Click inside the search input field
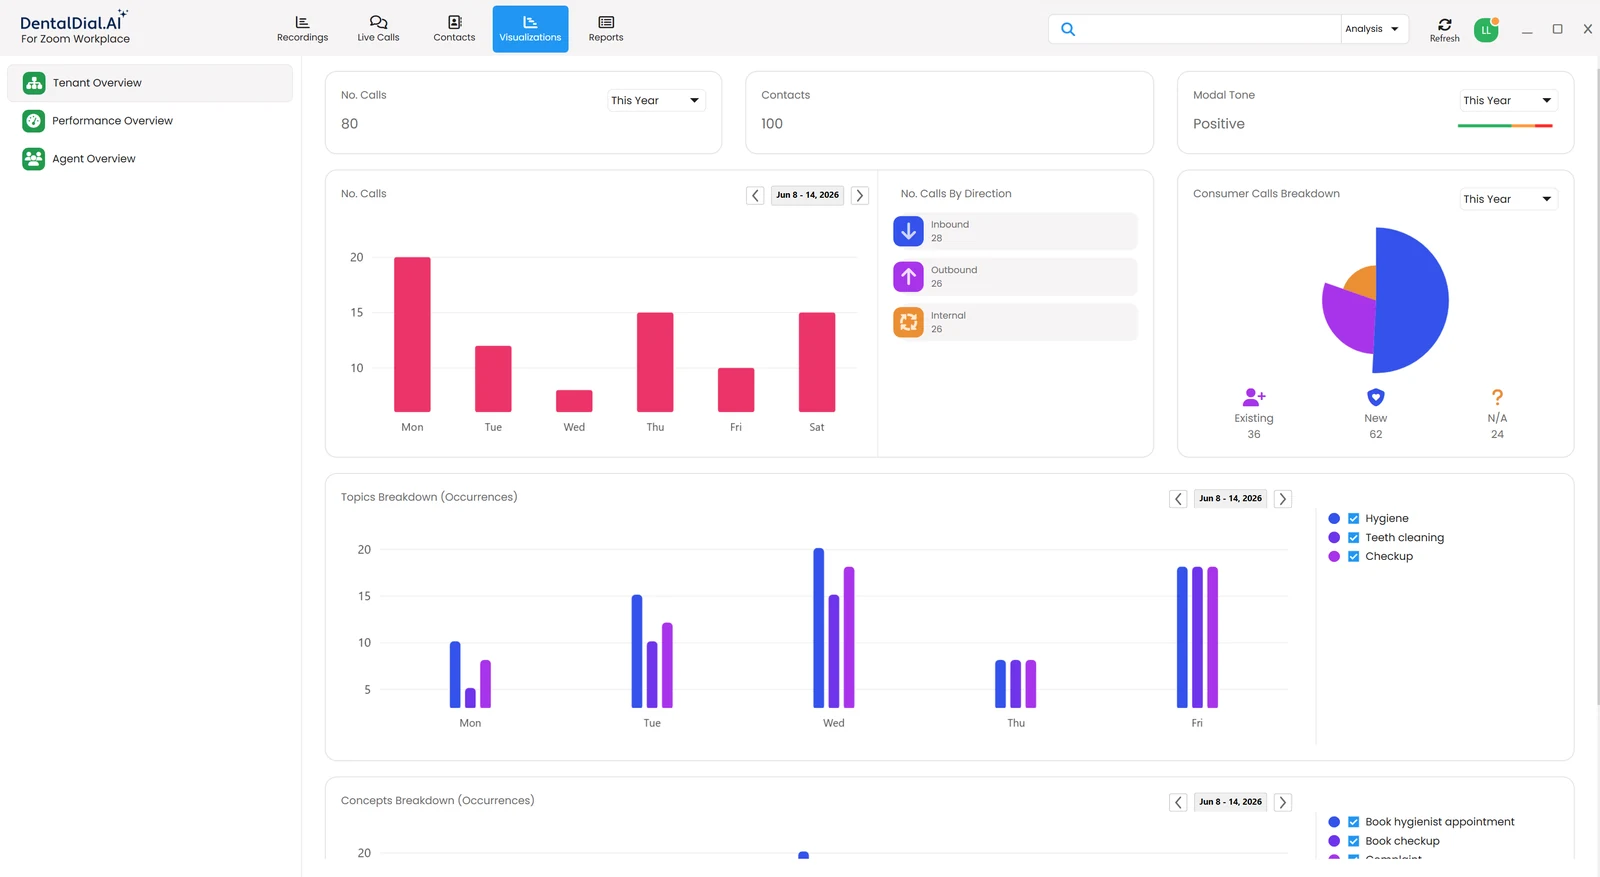This screenshot has width=1600, height=877. point(1210,29)
